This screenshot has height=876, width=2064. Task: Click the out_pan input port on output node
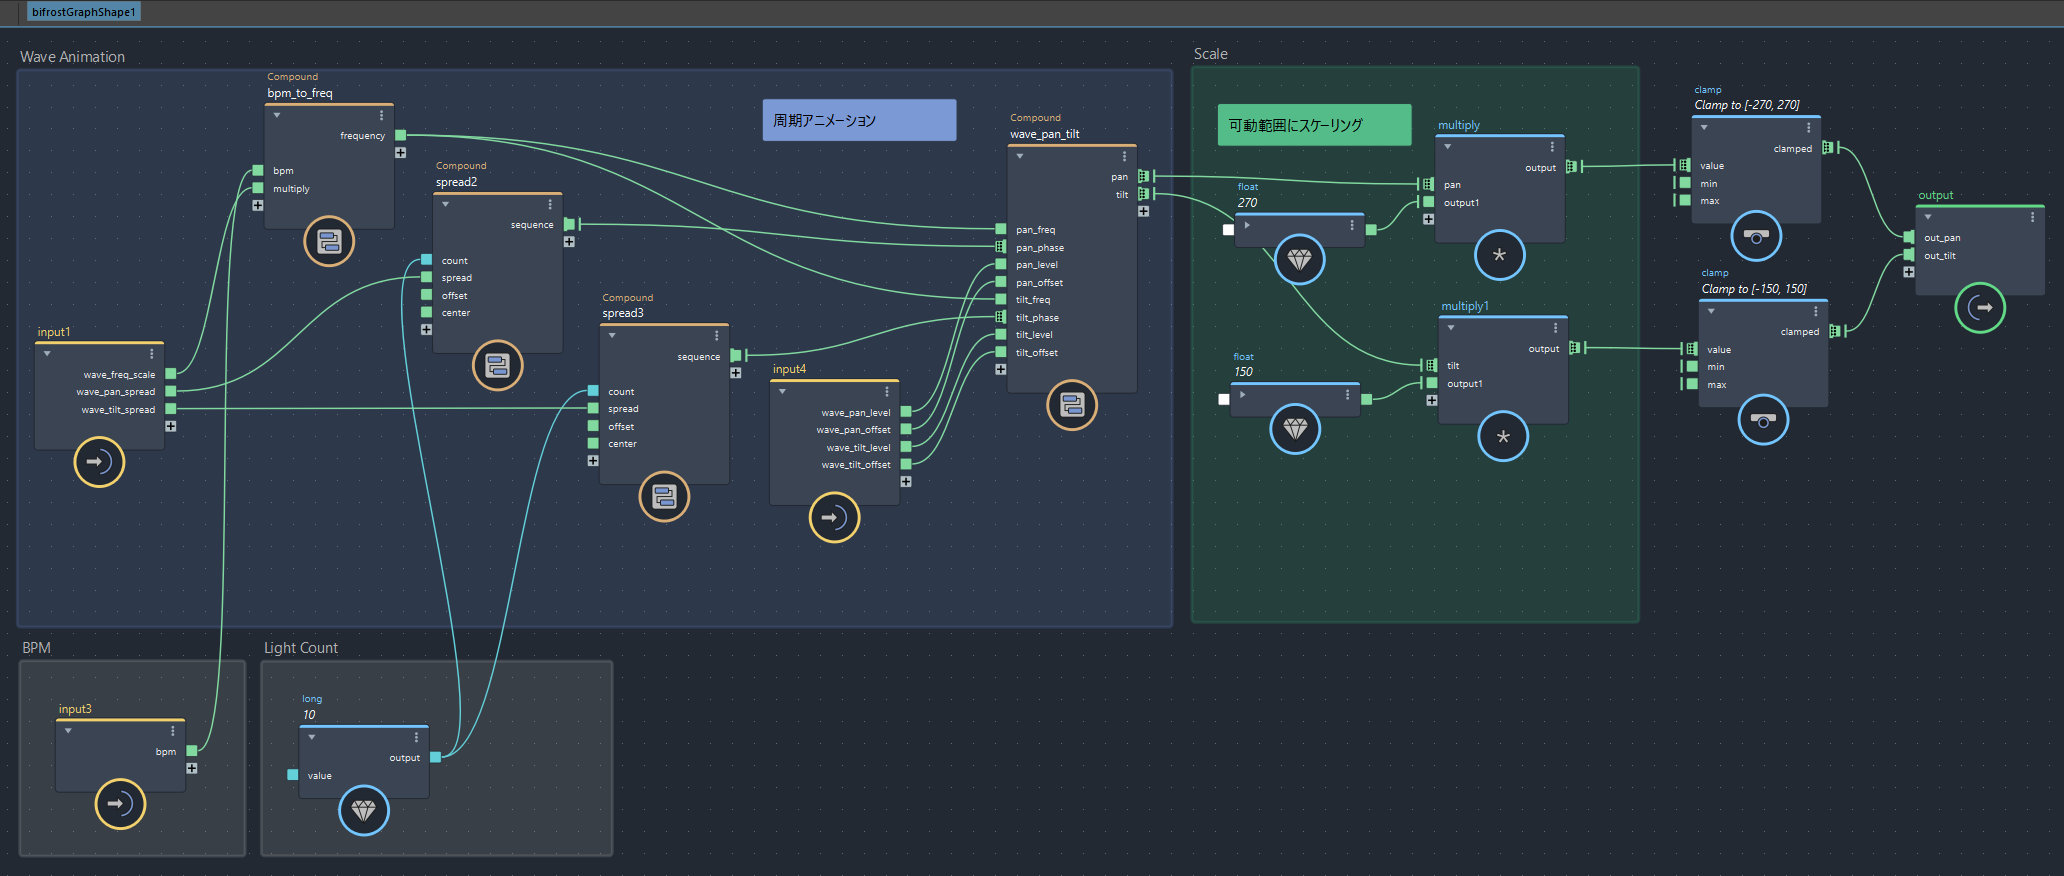(x=1909, y=237)
